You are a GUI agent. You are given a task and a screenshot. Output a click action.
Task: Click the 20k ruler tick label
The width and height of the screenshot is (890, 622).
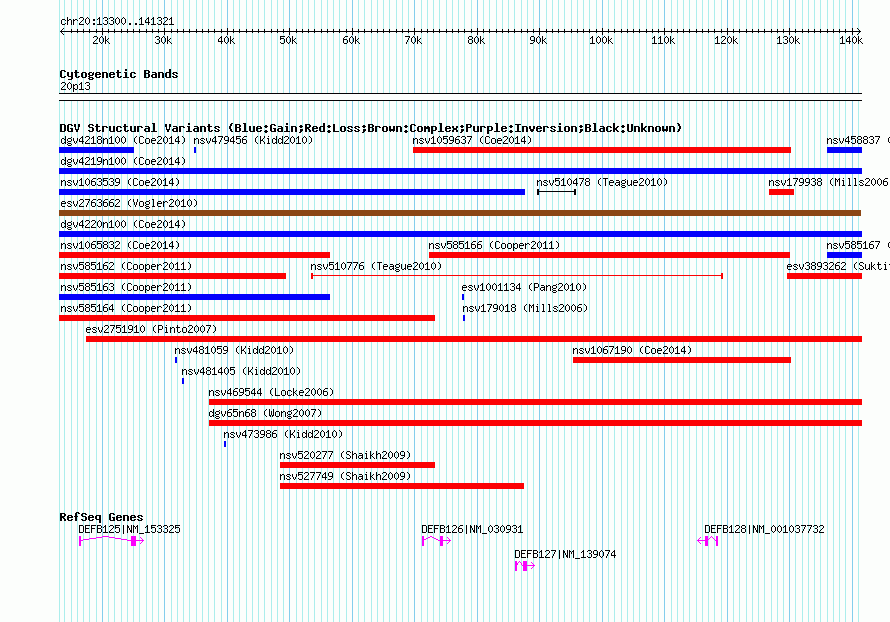(x=101, y=40)
